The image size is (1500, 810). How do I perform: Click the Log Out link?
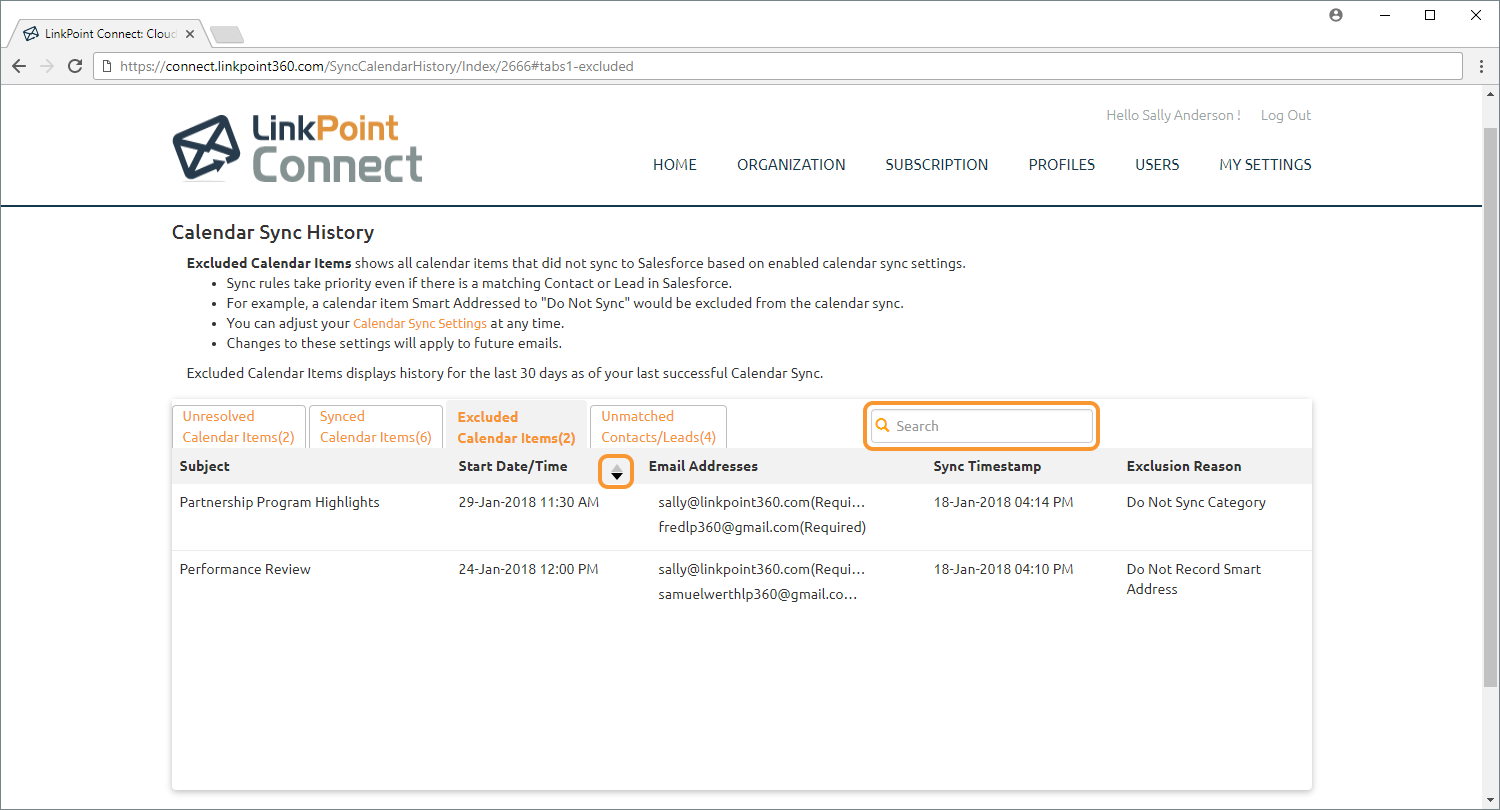point(1285,115)
